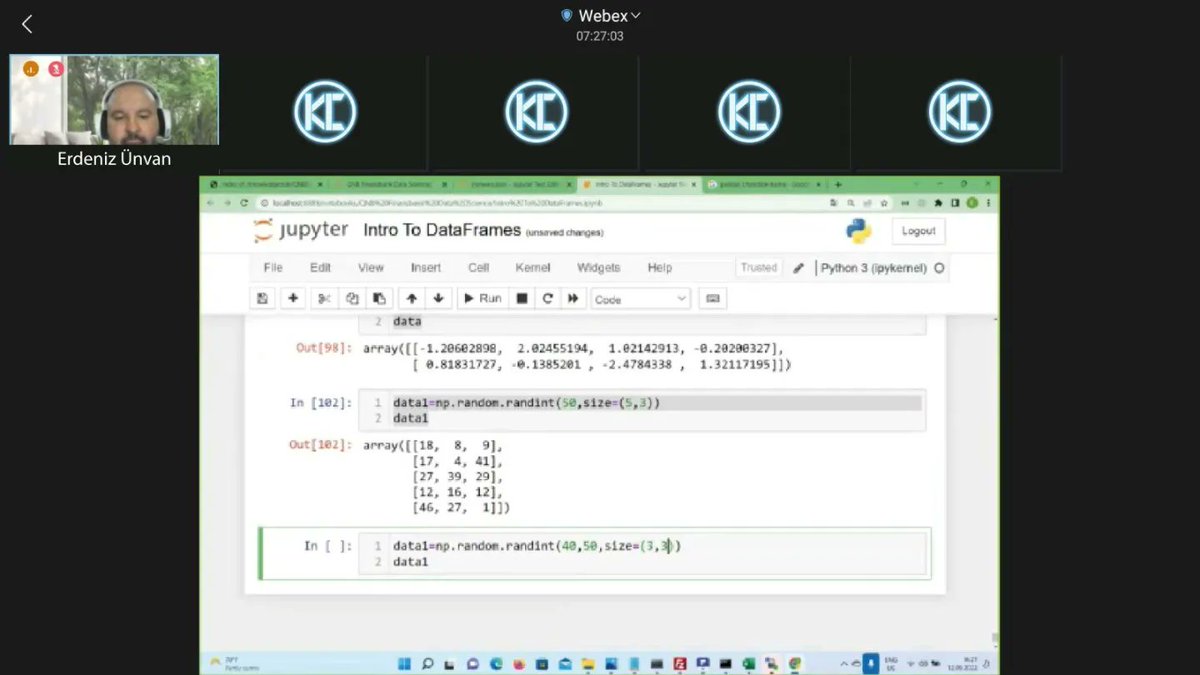Click the browser reload icon

tap(244, 203)
